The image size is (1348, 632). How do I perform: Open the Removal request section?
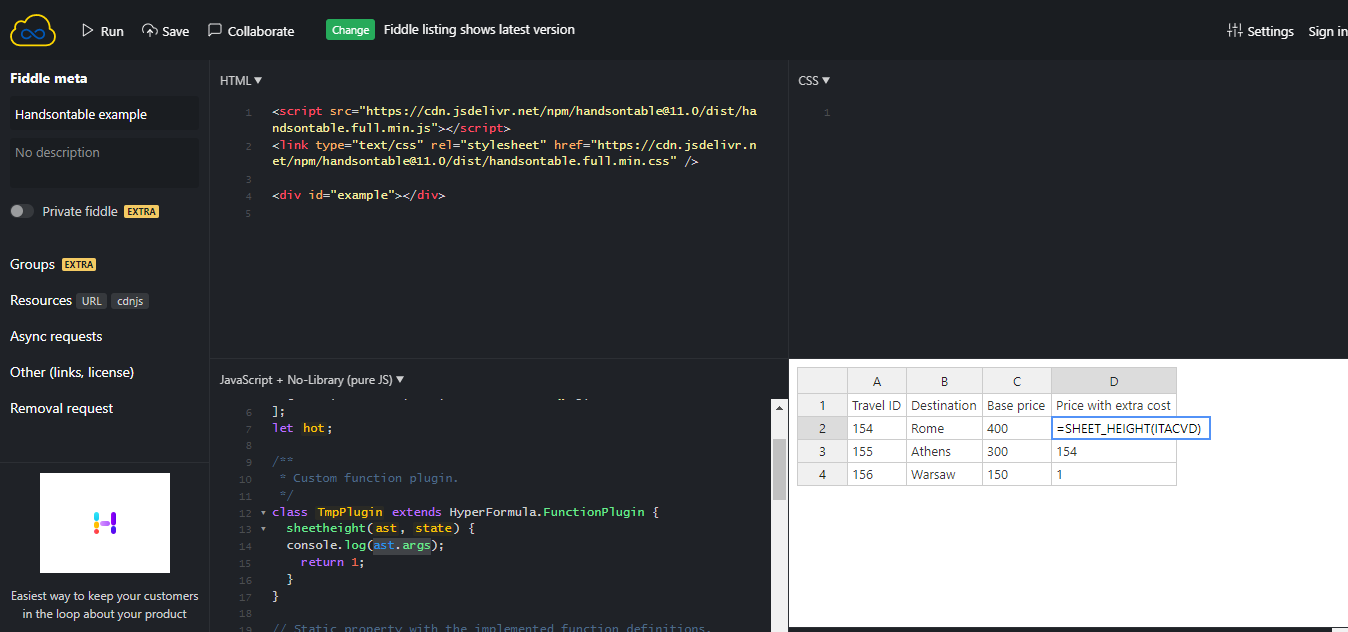click(61, 408)
